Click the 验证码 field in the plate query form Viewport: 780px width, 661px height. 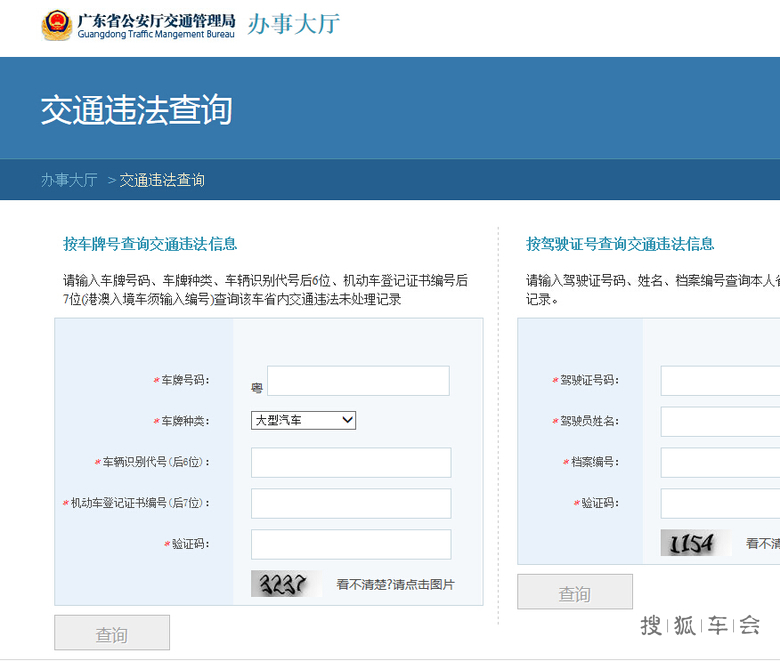pos(351,544)
